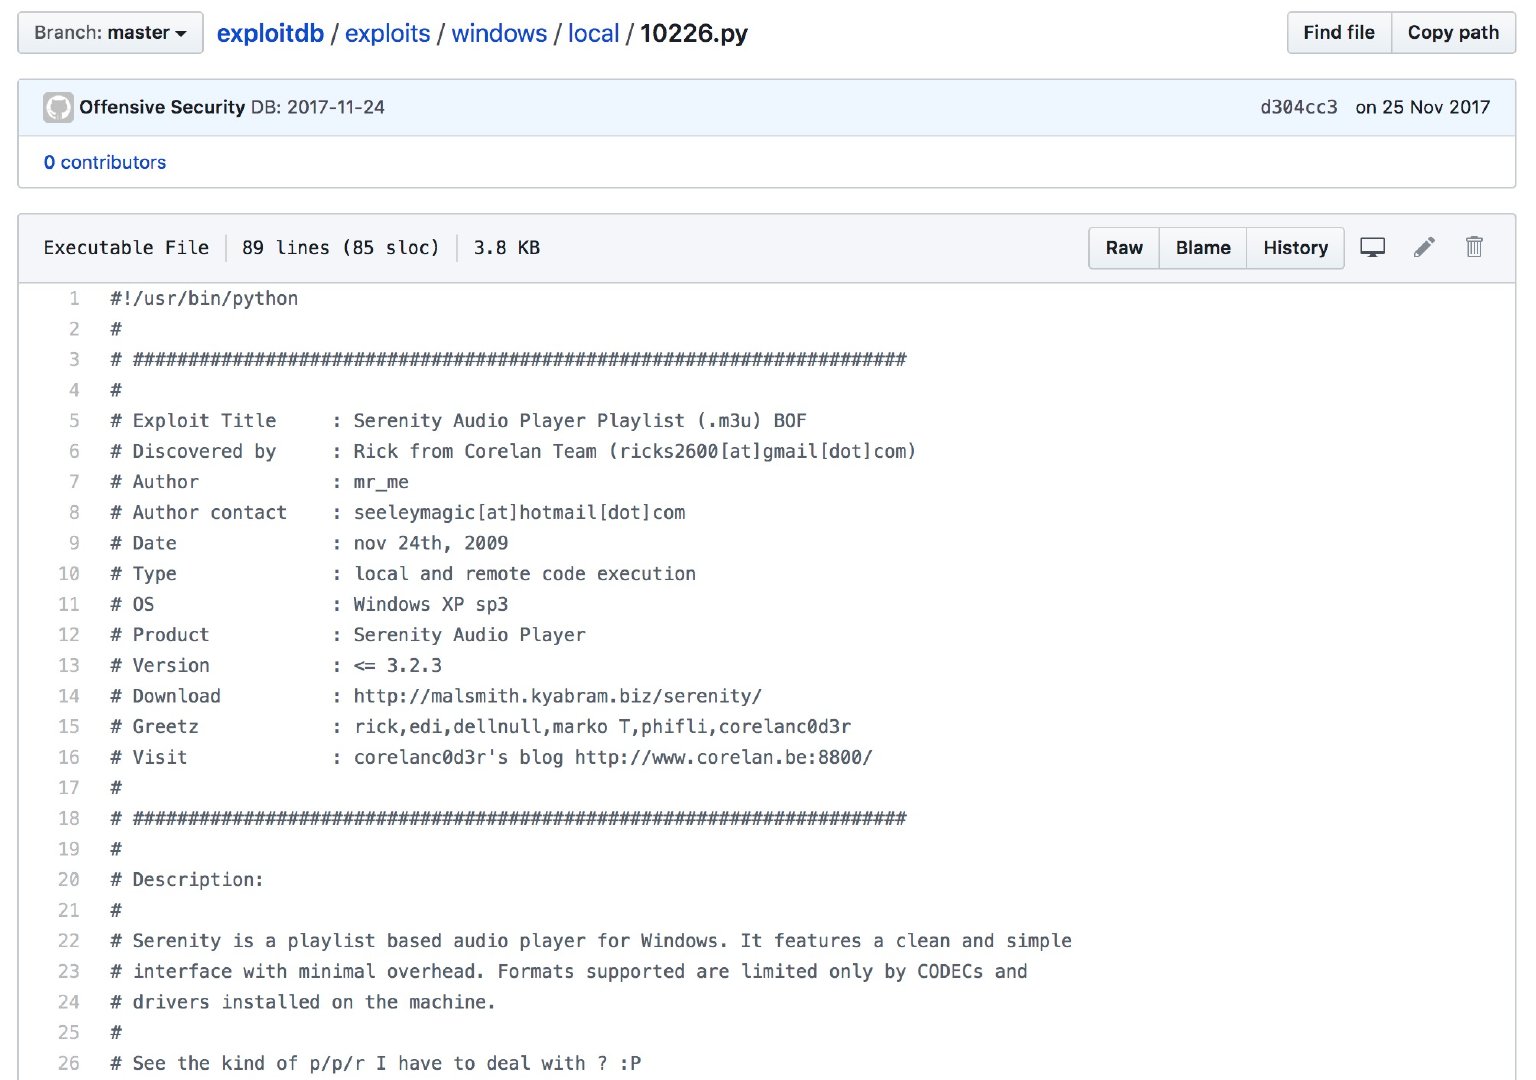
Task: Click the pencil edit file icon
Action: tap(1424, 247)
